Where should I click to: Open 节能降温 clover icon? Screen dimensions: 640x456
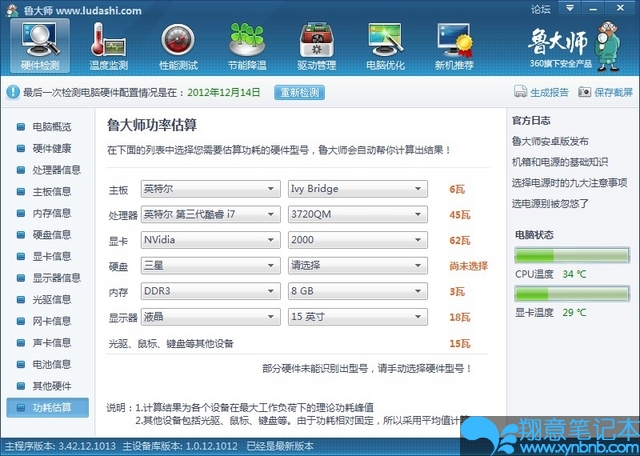click(247, 46)
